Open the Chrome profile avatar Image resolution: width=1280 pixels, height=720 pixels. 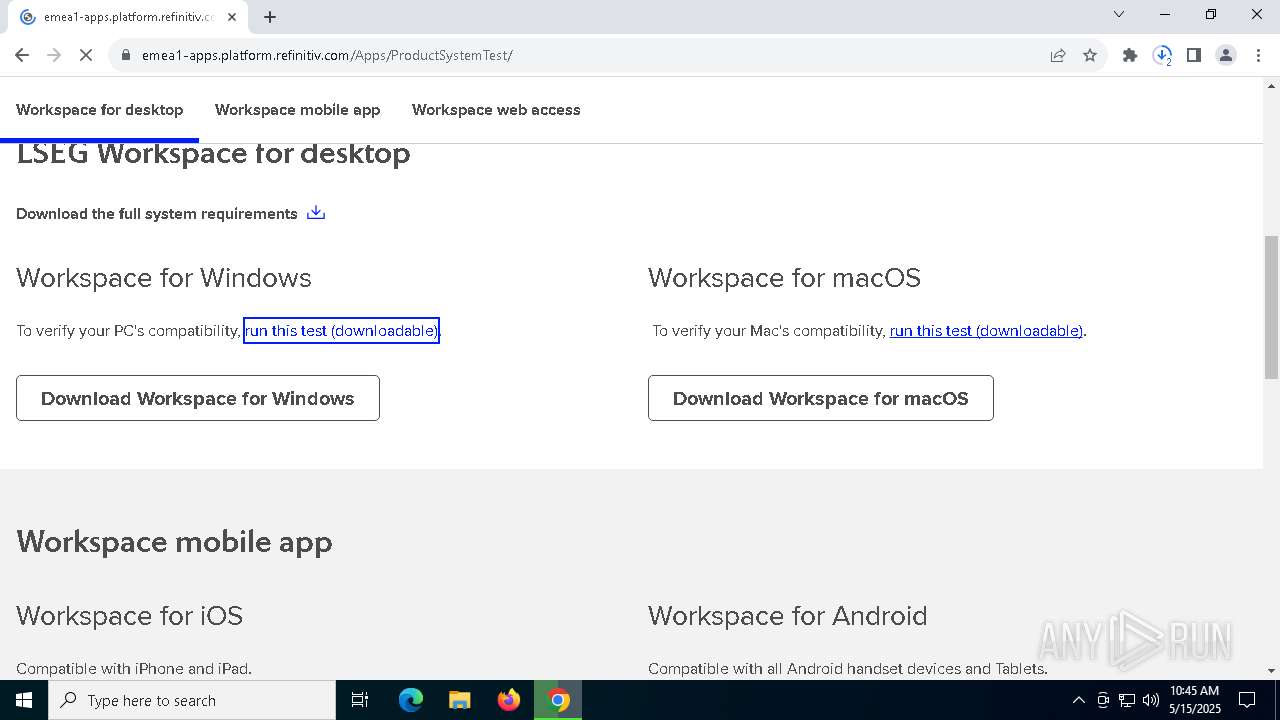click(1226, 55)
